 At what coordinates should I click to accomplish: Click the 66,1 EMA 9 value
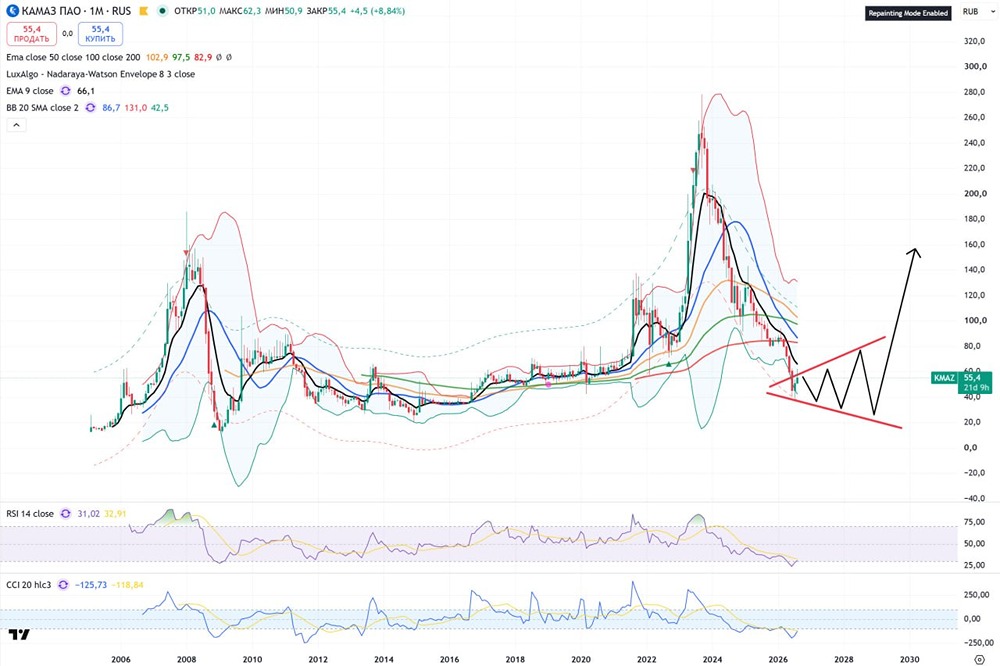click(86, 91)
